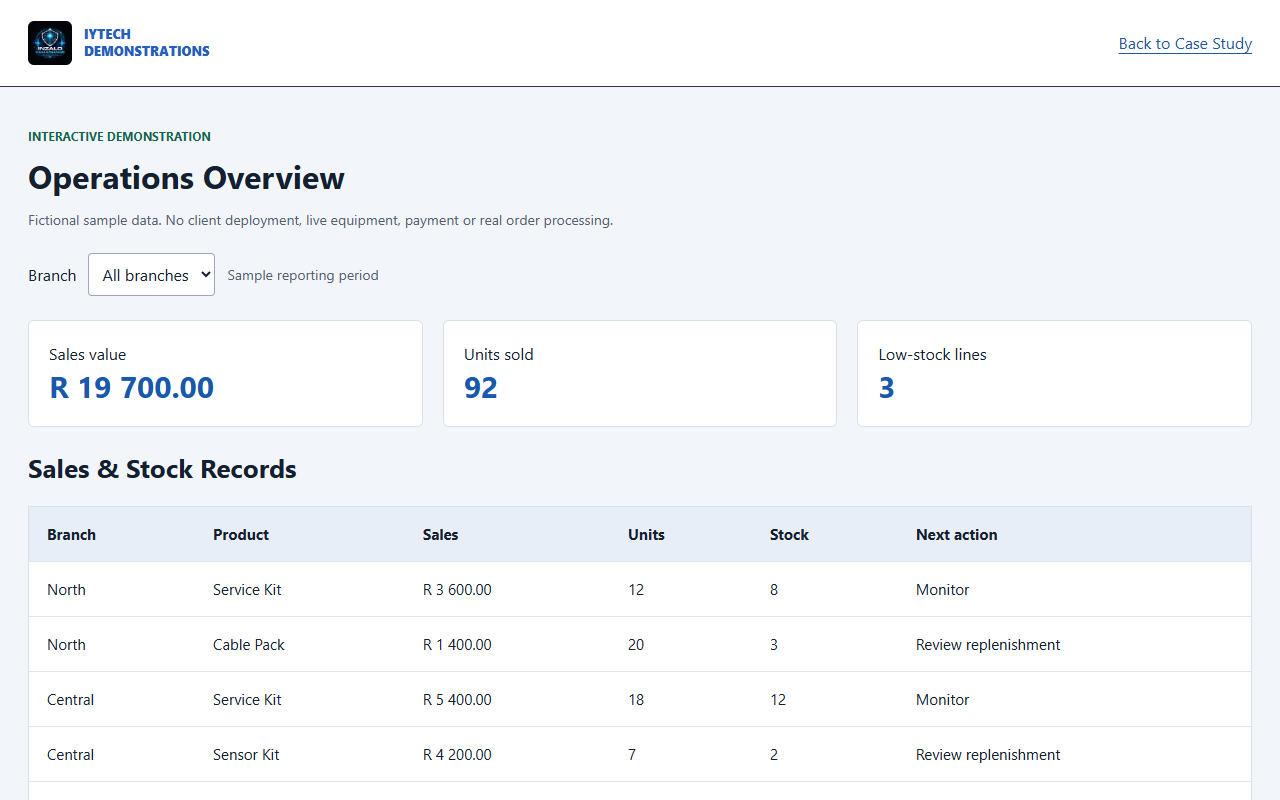This screenshot has width=1280, height=800.
Task: Open the Branch dropdown showing All branches
Action: click(151, 275)
